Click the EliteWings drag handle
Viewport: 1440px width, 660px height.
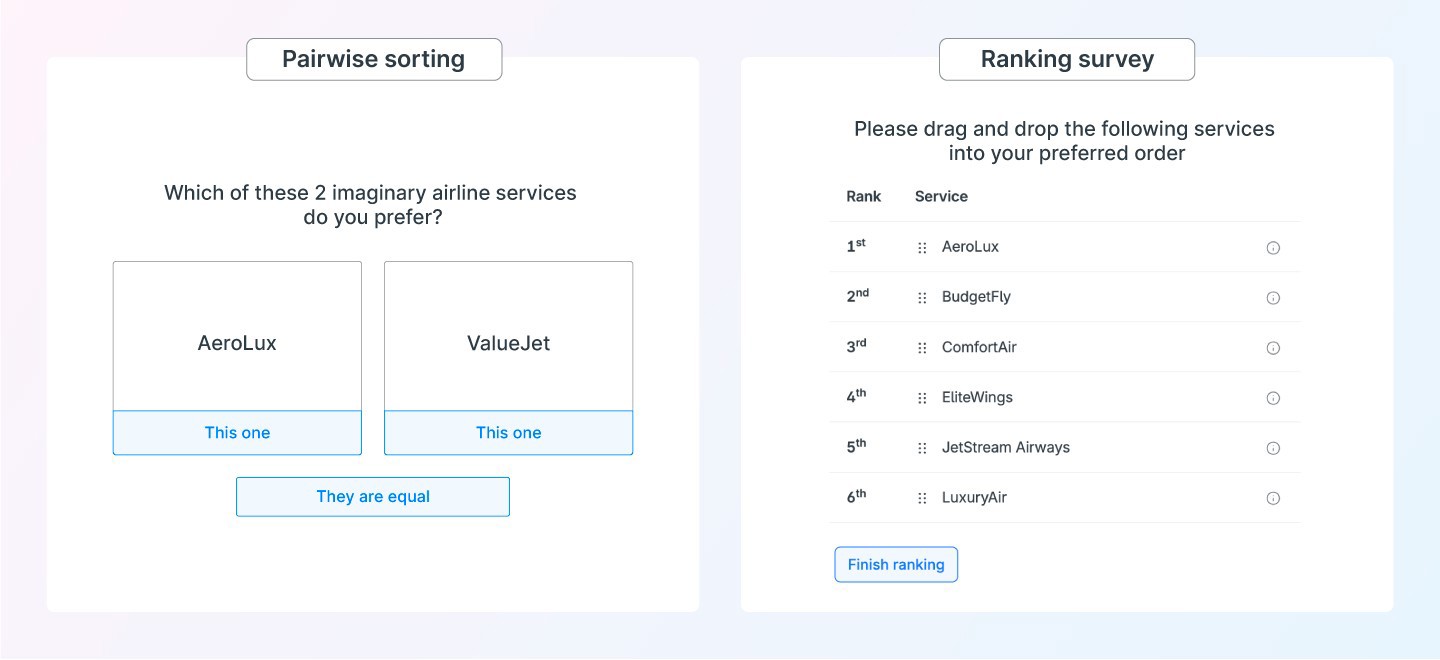[922, 398]
